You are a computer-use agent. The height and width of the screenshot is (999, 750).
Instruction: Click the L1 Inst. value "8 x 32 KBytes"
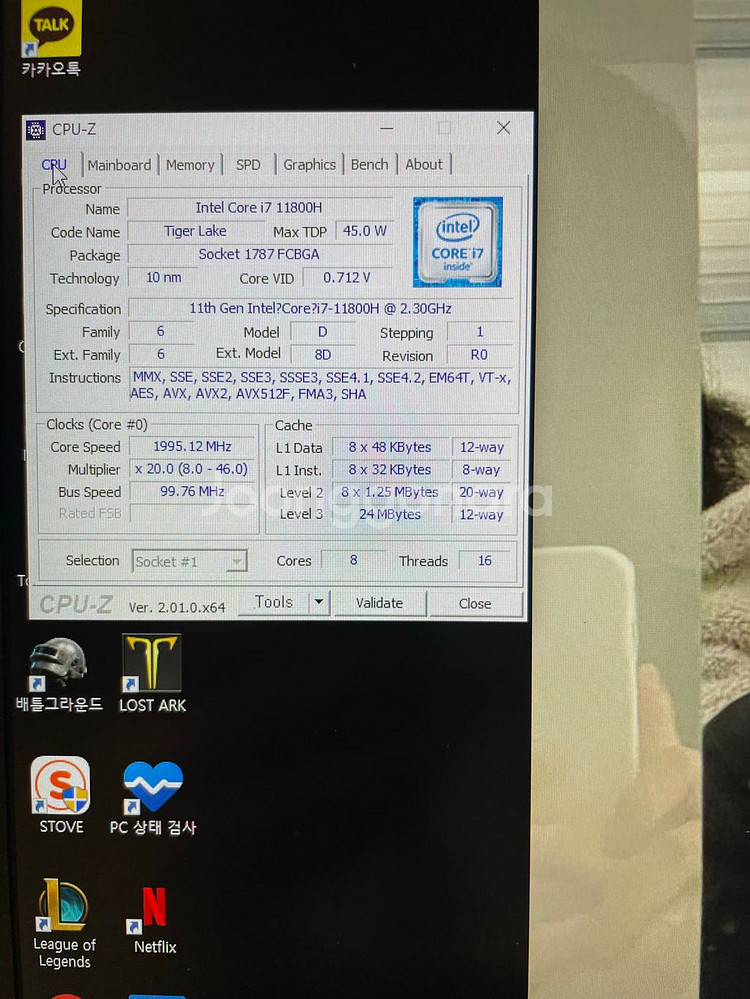click(x=390, y=470)
